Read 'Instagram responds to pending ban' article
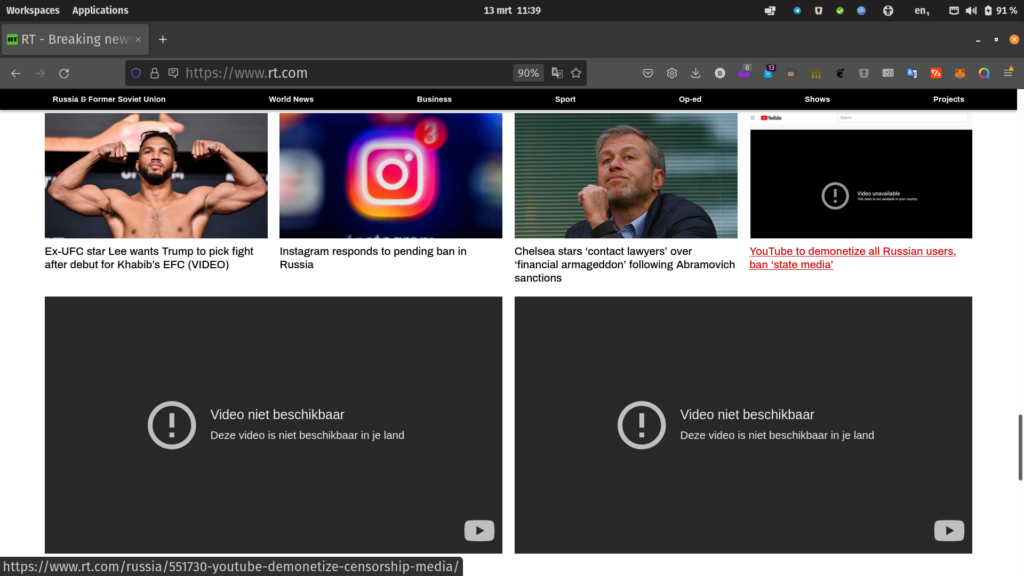Image resolution: width=1024 pixels, height=576 pixels. click(x=373, y=258)
